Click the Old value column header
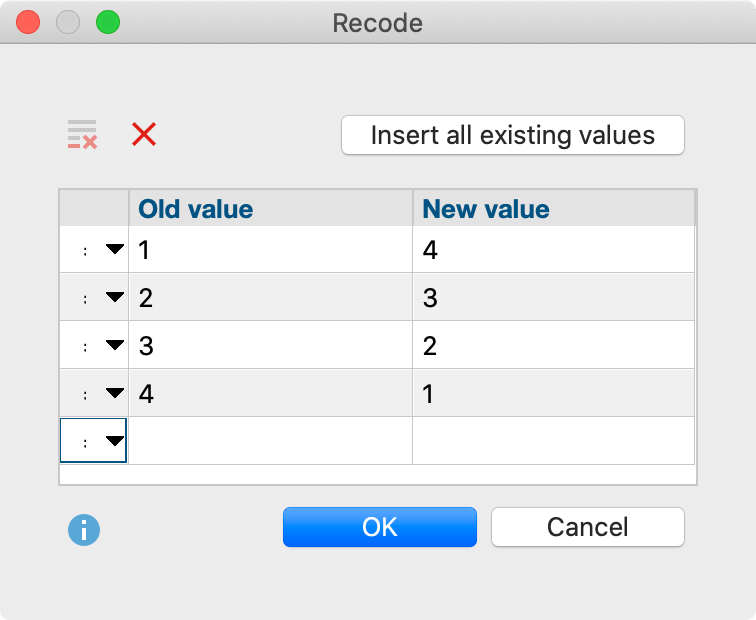 click(270, 209)
